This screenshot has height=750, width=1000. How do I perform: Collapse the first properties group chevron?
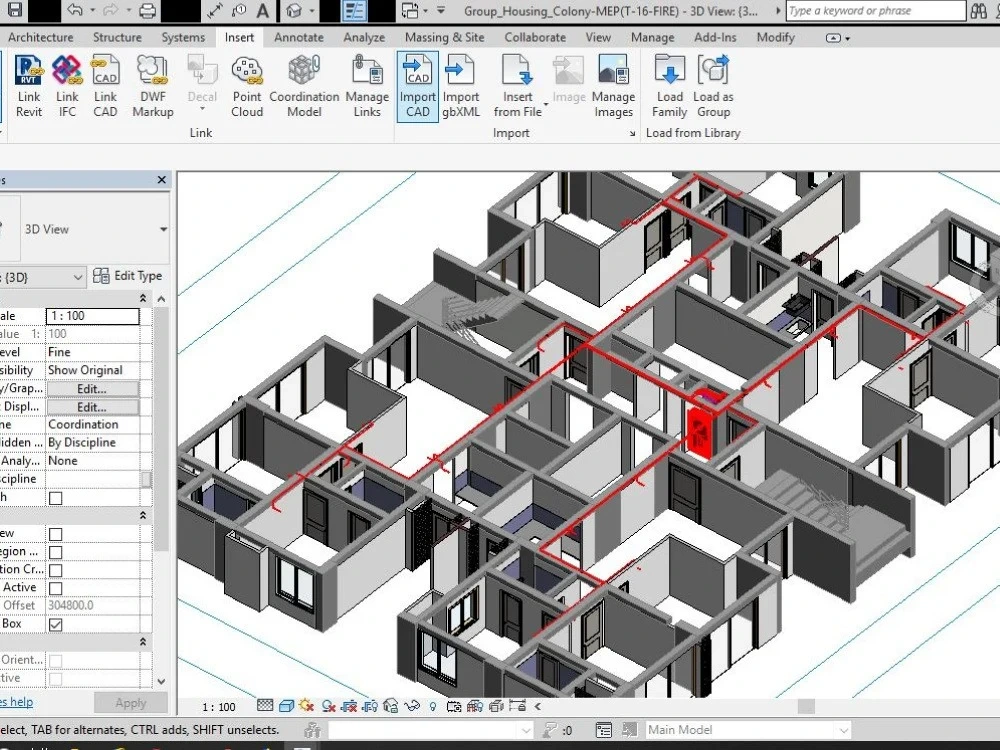pos(143,298)
